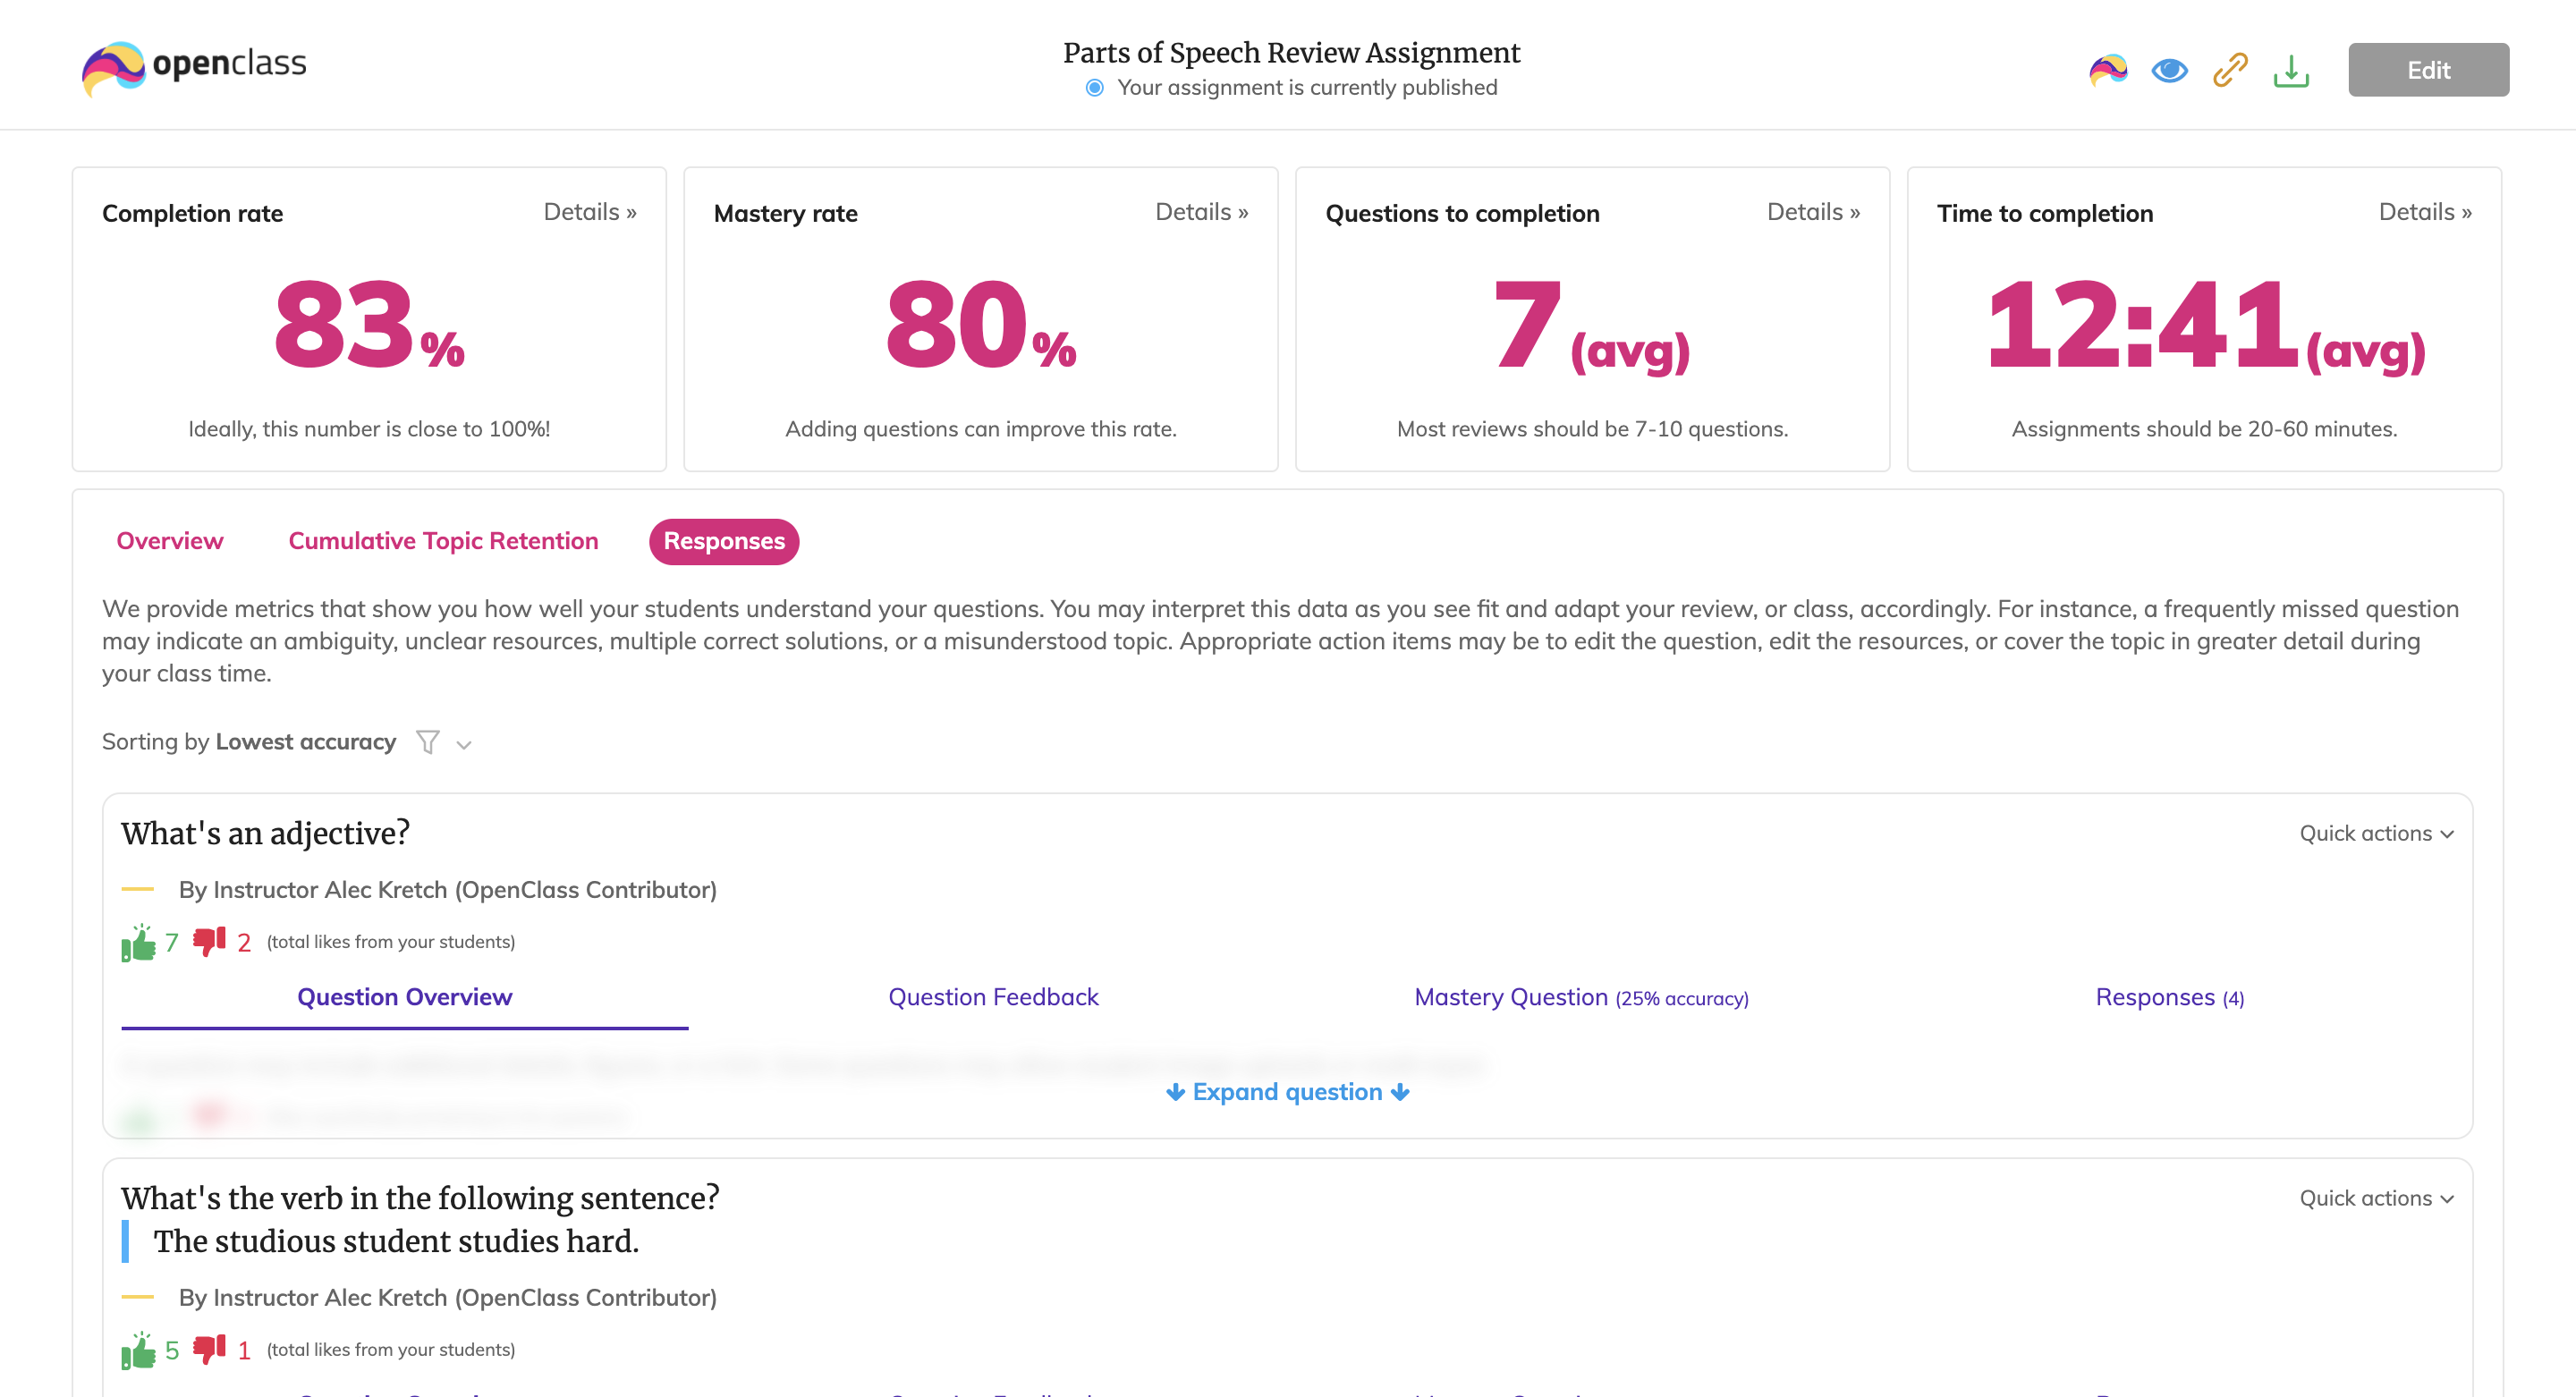Open Details for Completion rate
This screenshot has height=1397, width=2576.
click(589, 212)
